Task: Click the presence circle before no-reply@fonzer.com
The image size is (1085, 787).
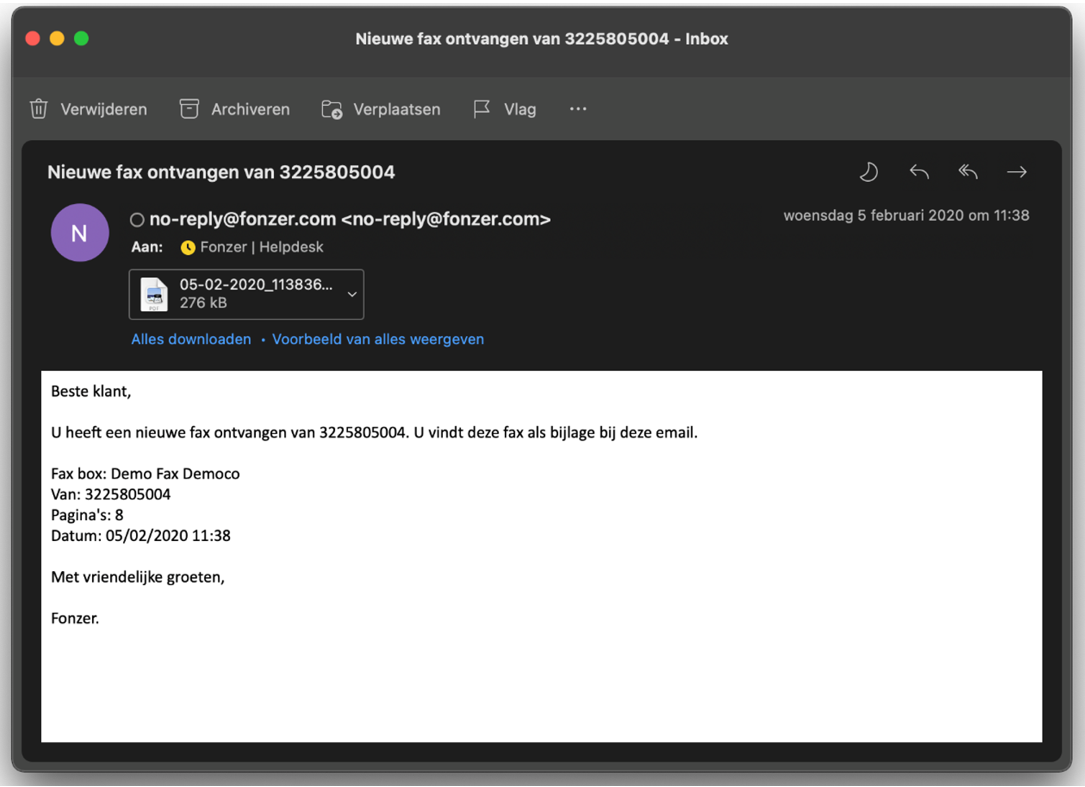Action: [x=137, y=220]
